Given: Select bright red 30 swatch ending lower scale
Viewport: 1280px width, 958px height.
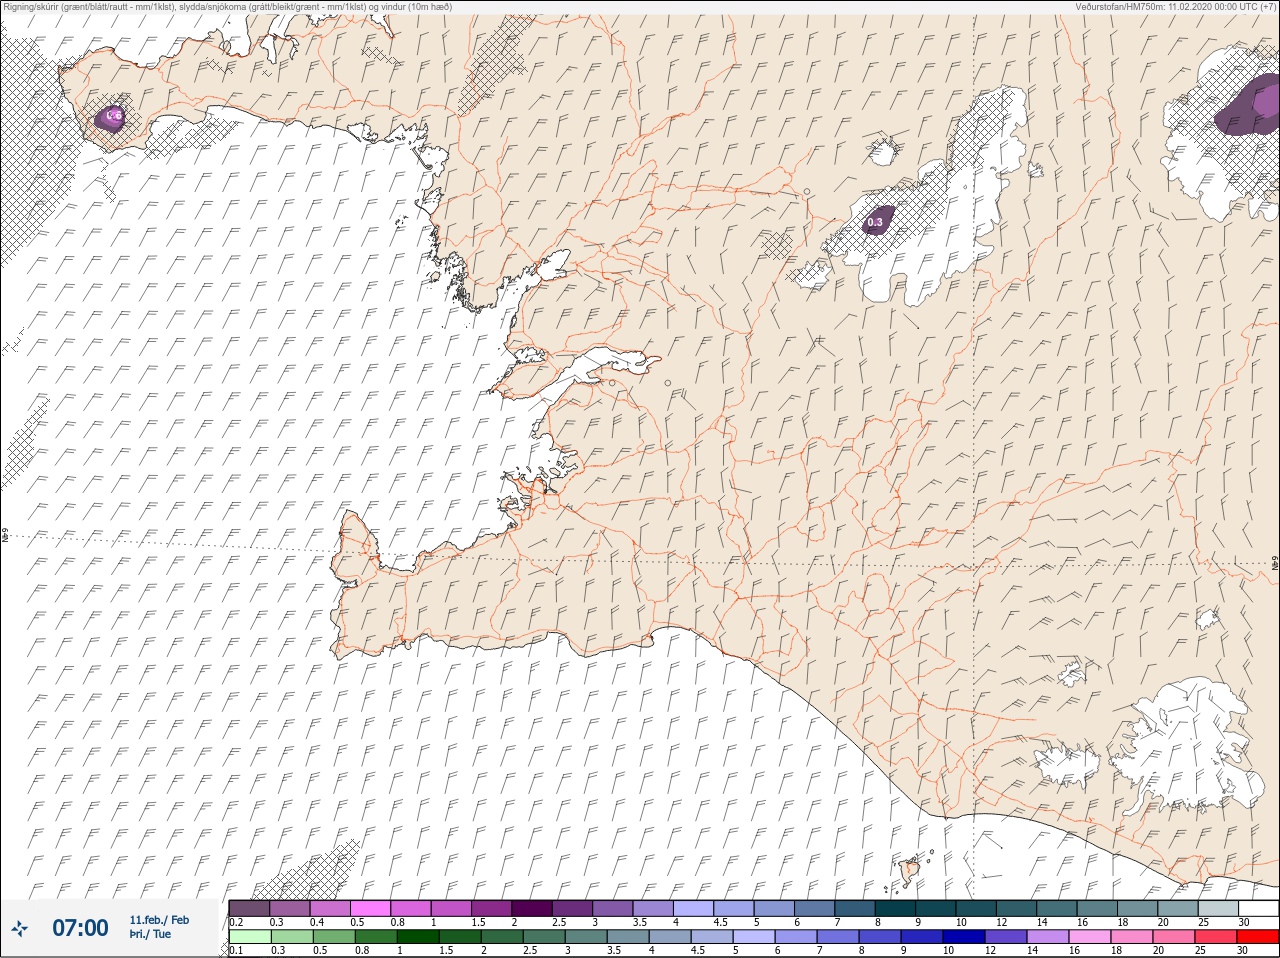Looking at the screenshot, I should (1258, 937).
